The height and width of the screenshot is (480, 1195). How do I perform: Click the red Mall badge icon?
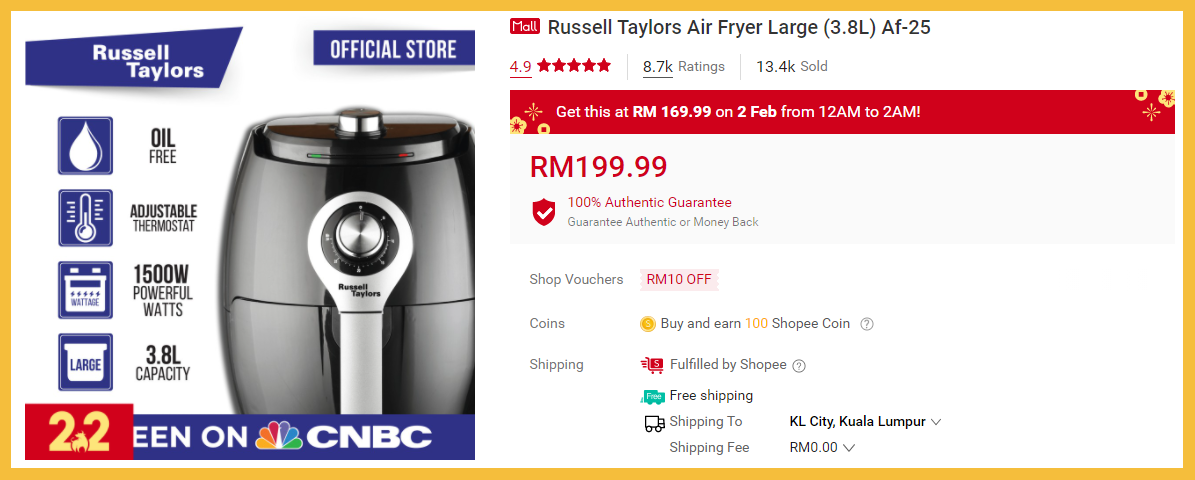pyautogui.click(x=524, y=27)
